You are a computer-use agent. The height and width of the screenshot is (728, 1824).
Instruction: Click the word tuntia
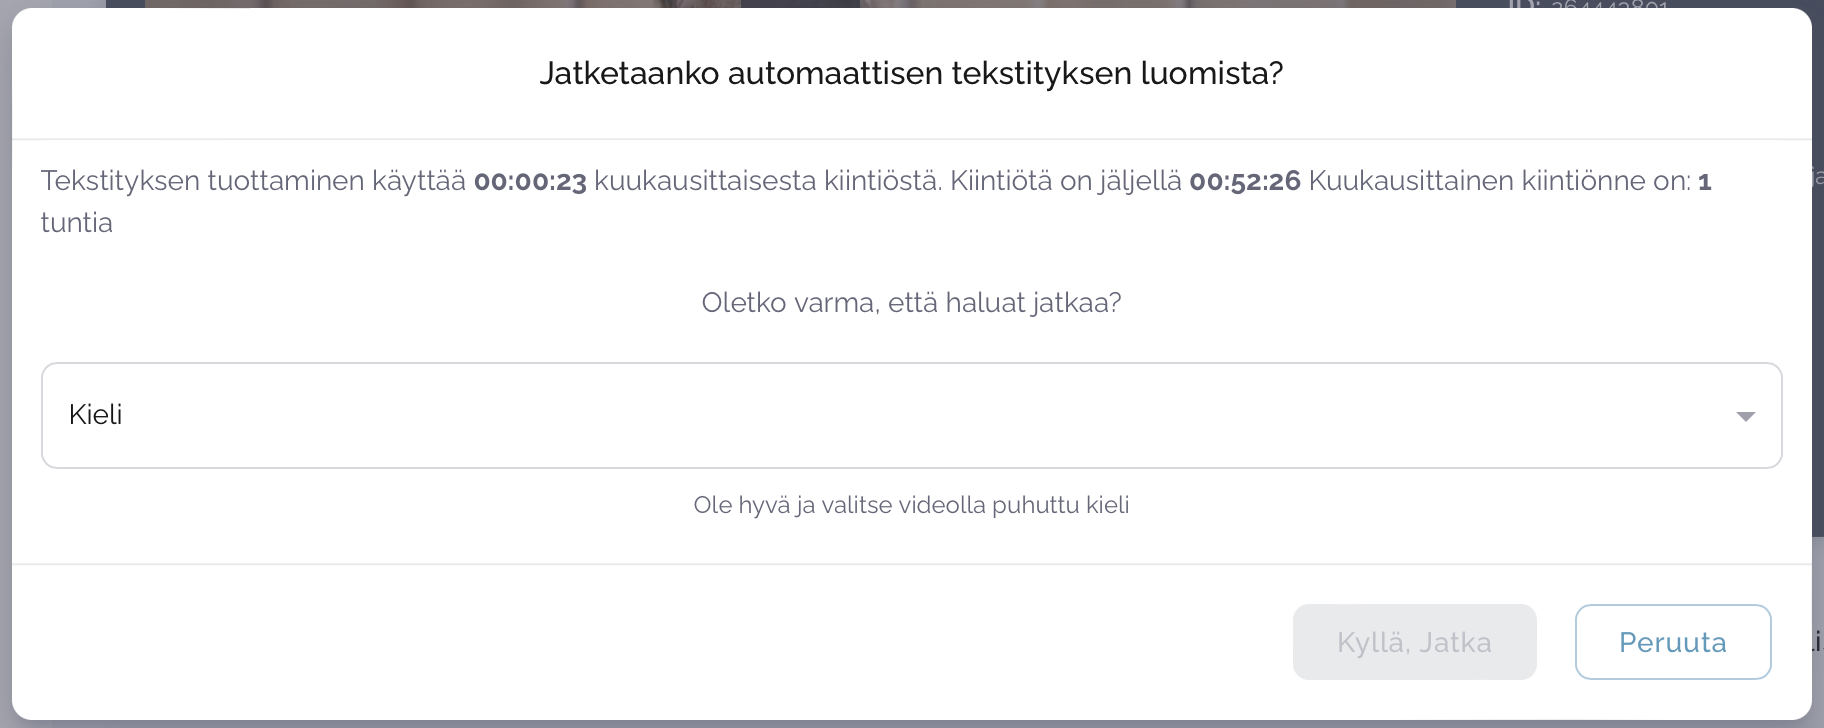click(x=77, y=223)
